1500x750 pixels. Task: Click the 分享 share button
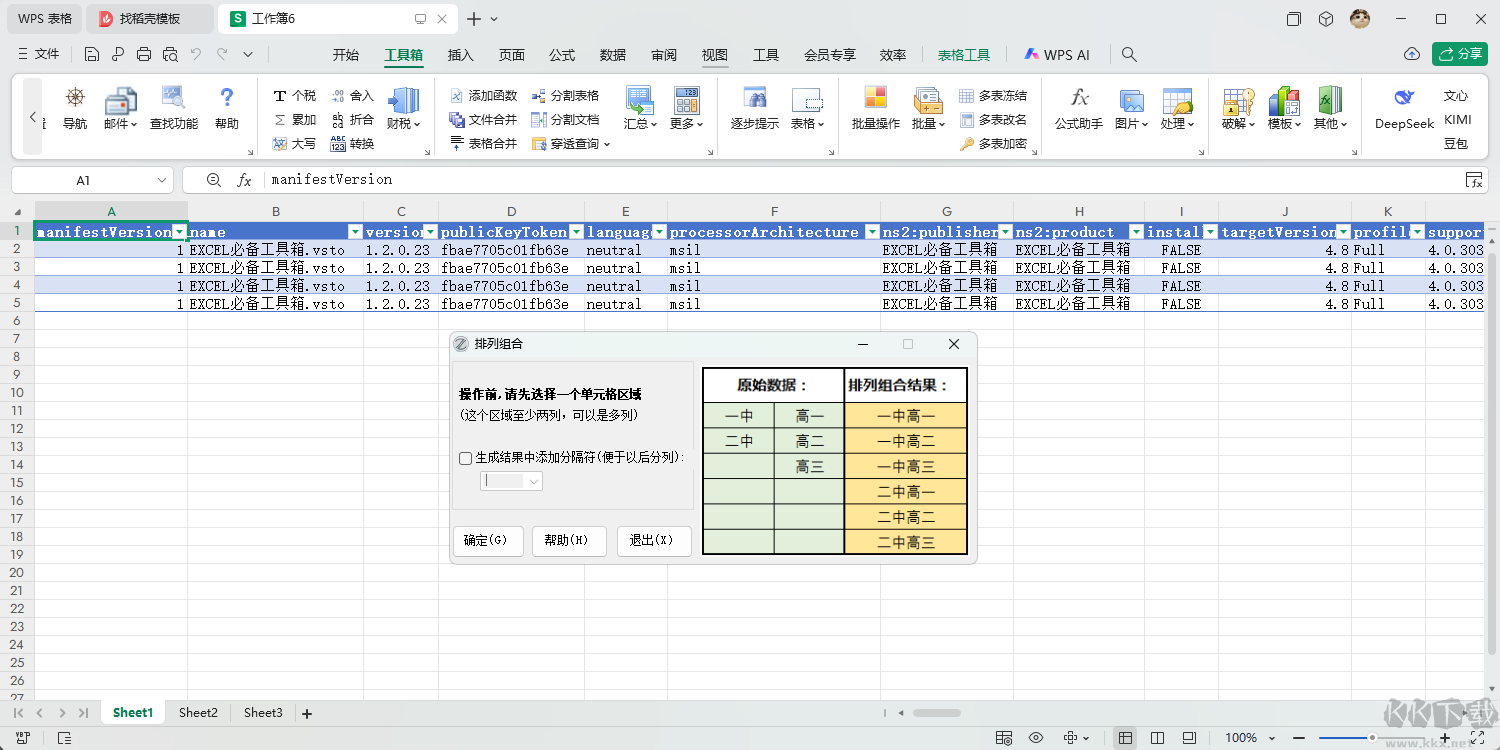(x=1460, y=54)
